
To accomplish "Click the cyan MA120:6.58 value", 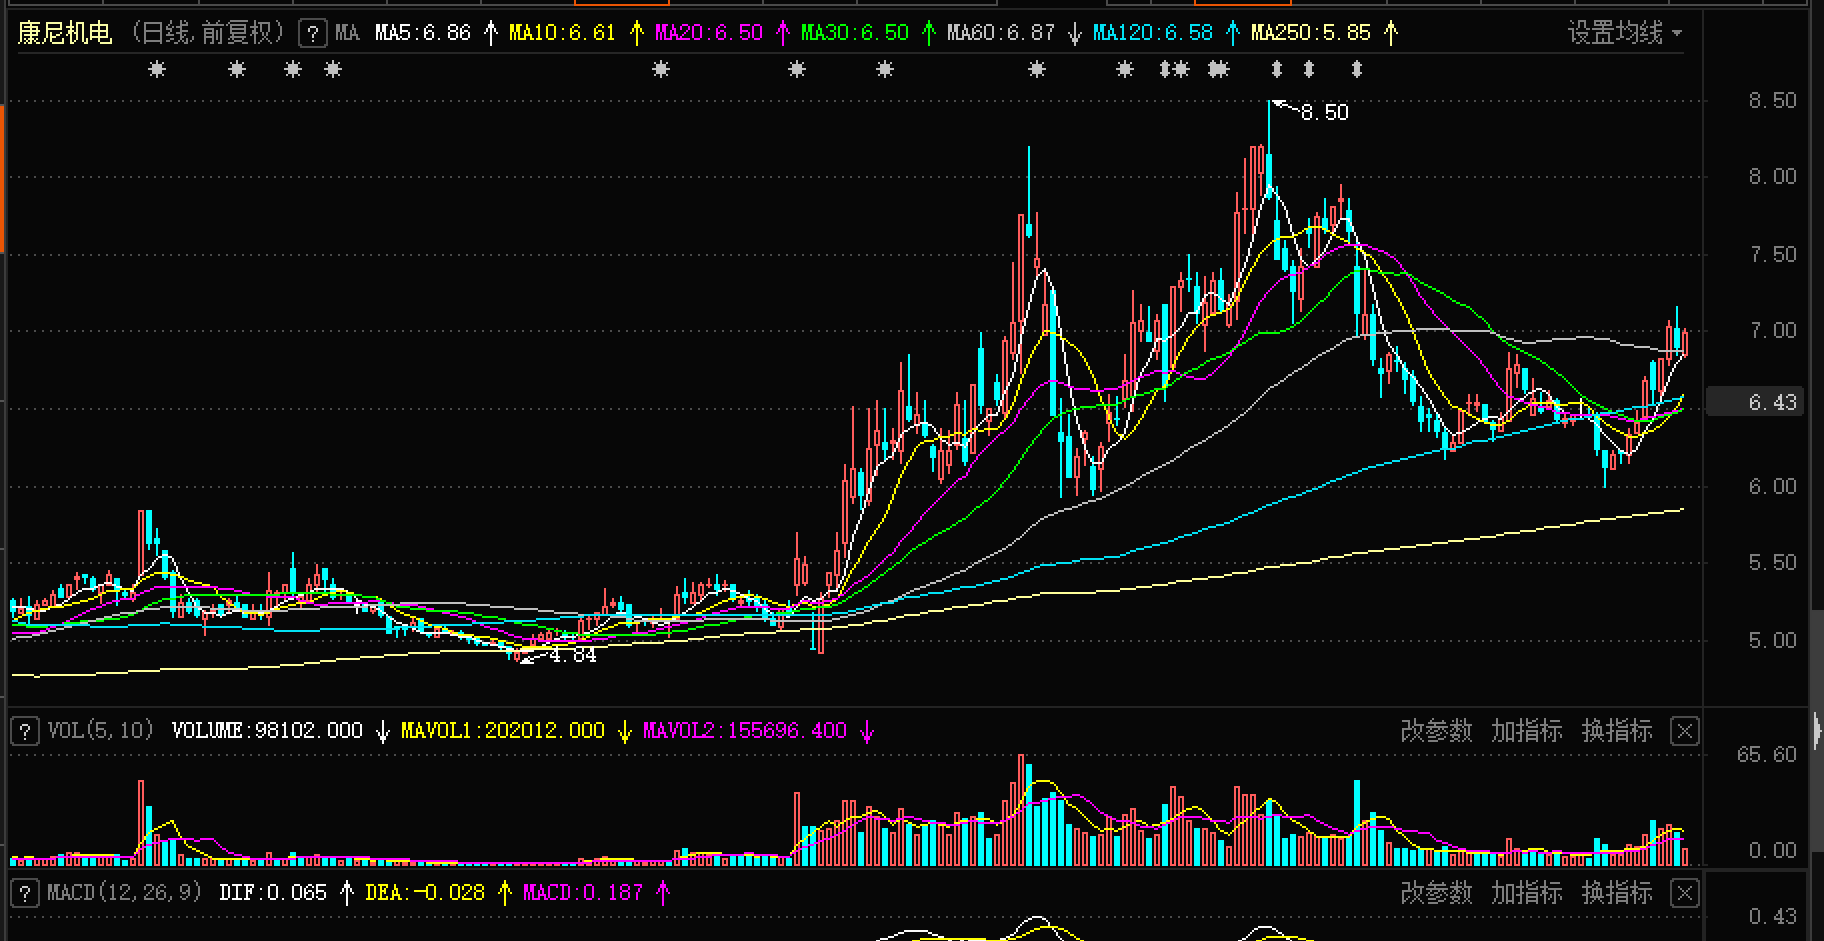I will coord(1153,34).
